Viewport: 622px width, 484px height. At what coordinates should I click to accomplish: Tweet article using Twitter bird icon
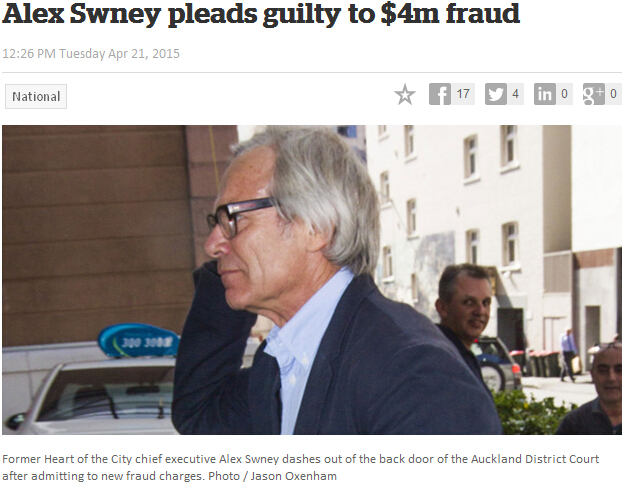(x=496, y=94)
